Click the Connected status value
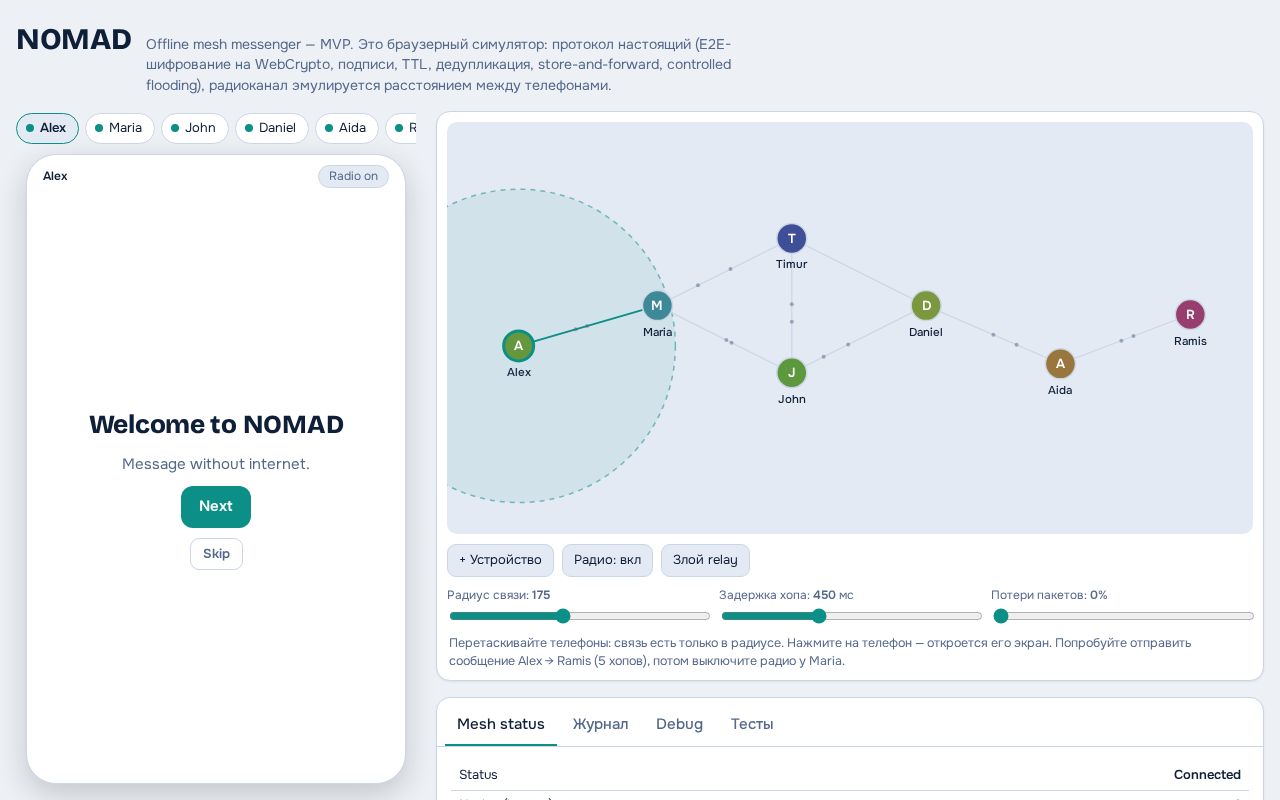 click(1207, 775)
